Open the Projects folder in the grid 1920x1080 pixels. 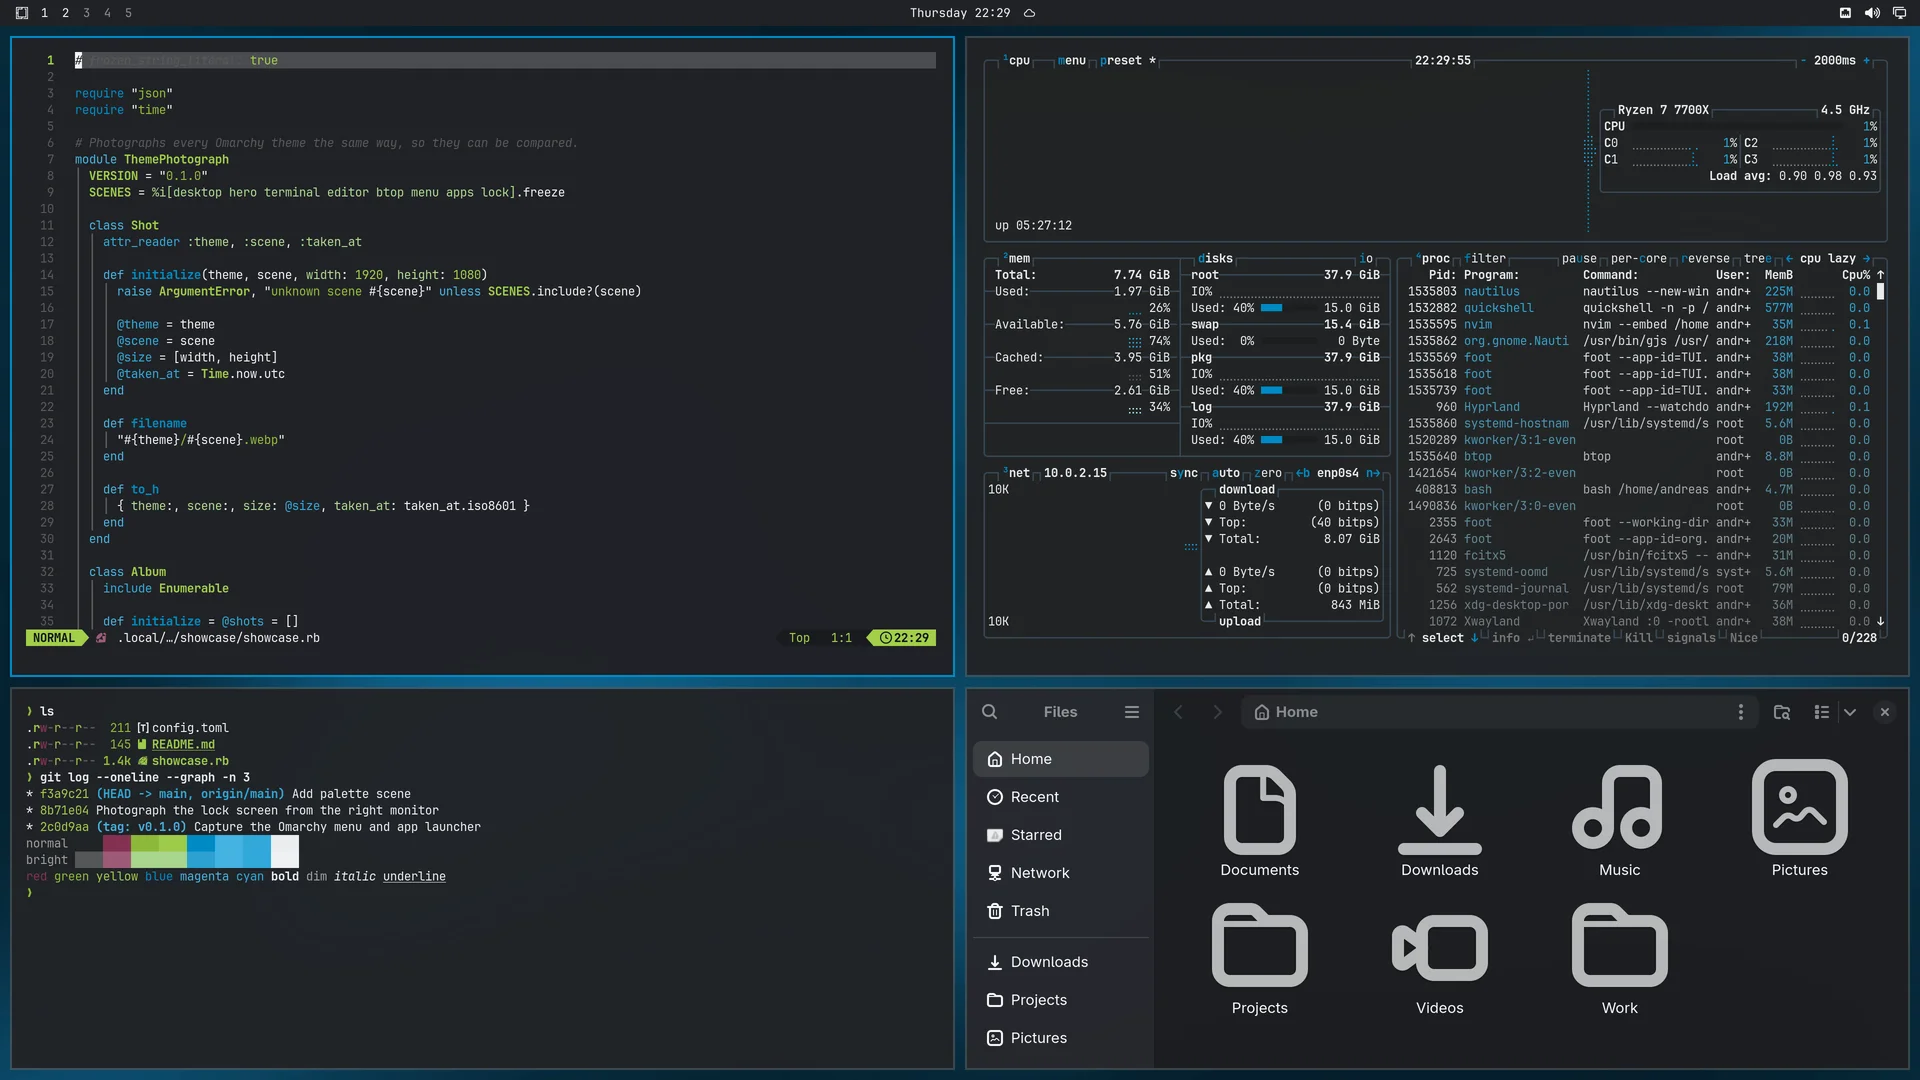coord(1259,946)
